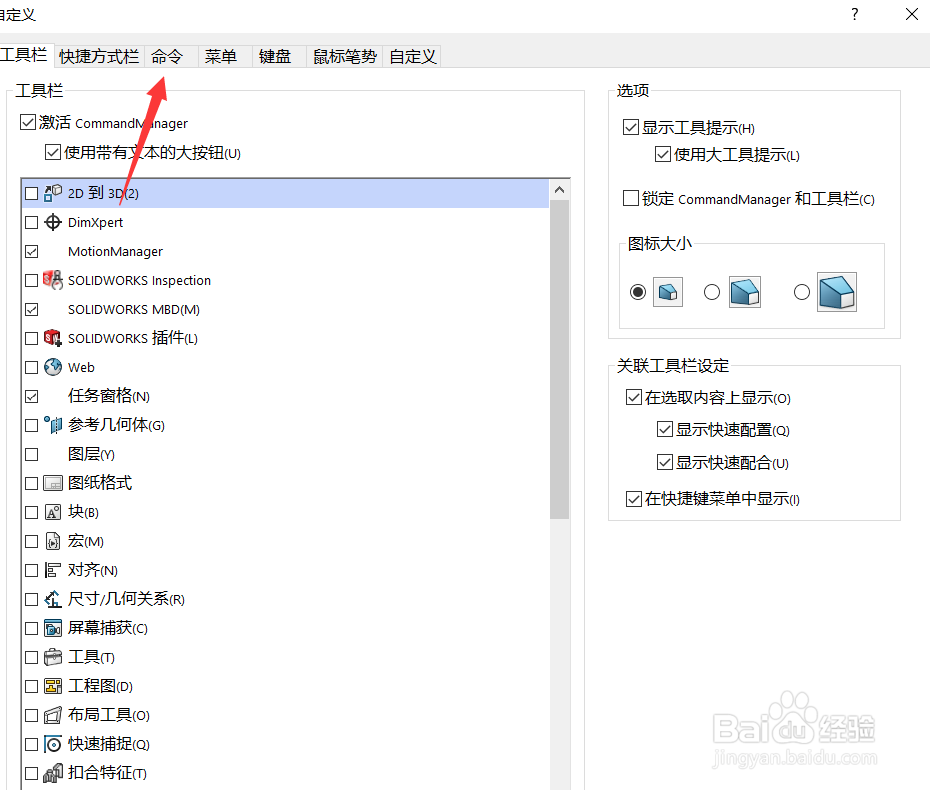Click the 宏 macro icon
Viewport: 930px width, 790px height.
53,541
